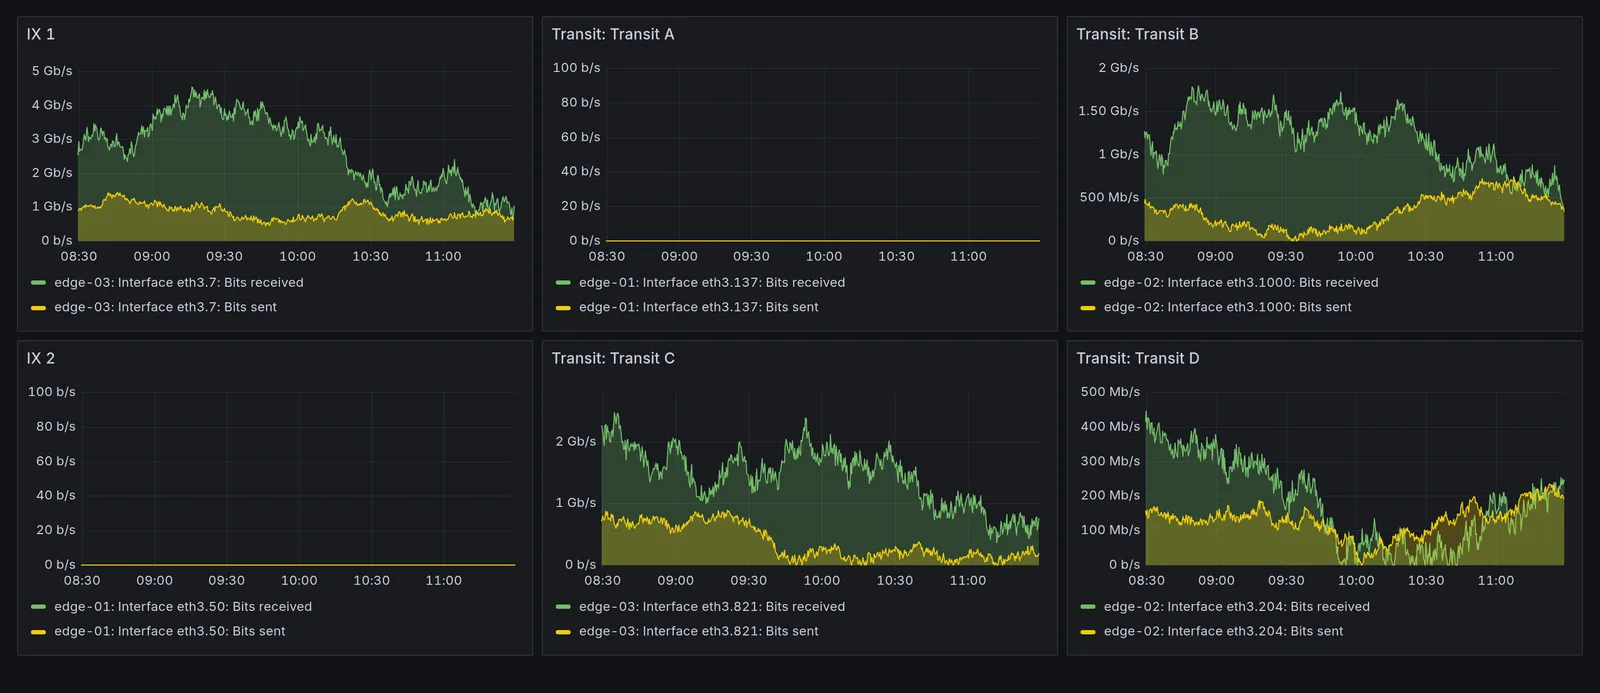Toggle edge-02 eth3.1000 Bits sent series

pyautogui.click(x=1228, y=307)
